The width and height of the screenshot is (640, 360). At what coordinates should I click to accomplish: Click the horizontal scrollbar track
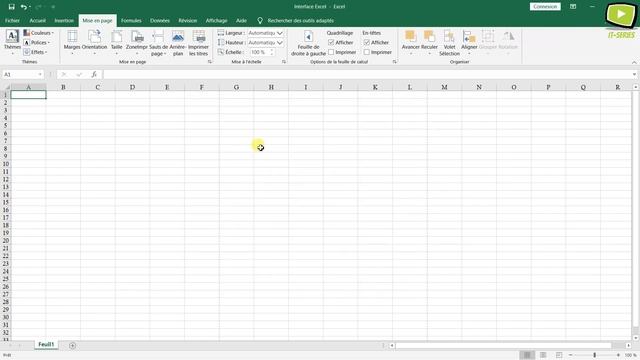[x=503, y=346]
